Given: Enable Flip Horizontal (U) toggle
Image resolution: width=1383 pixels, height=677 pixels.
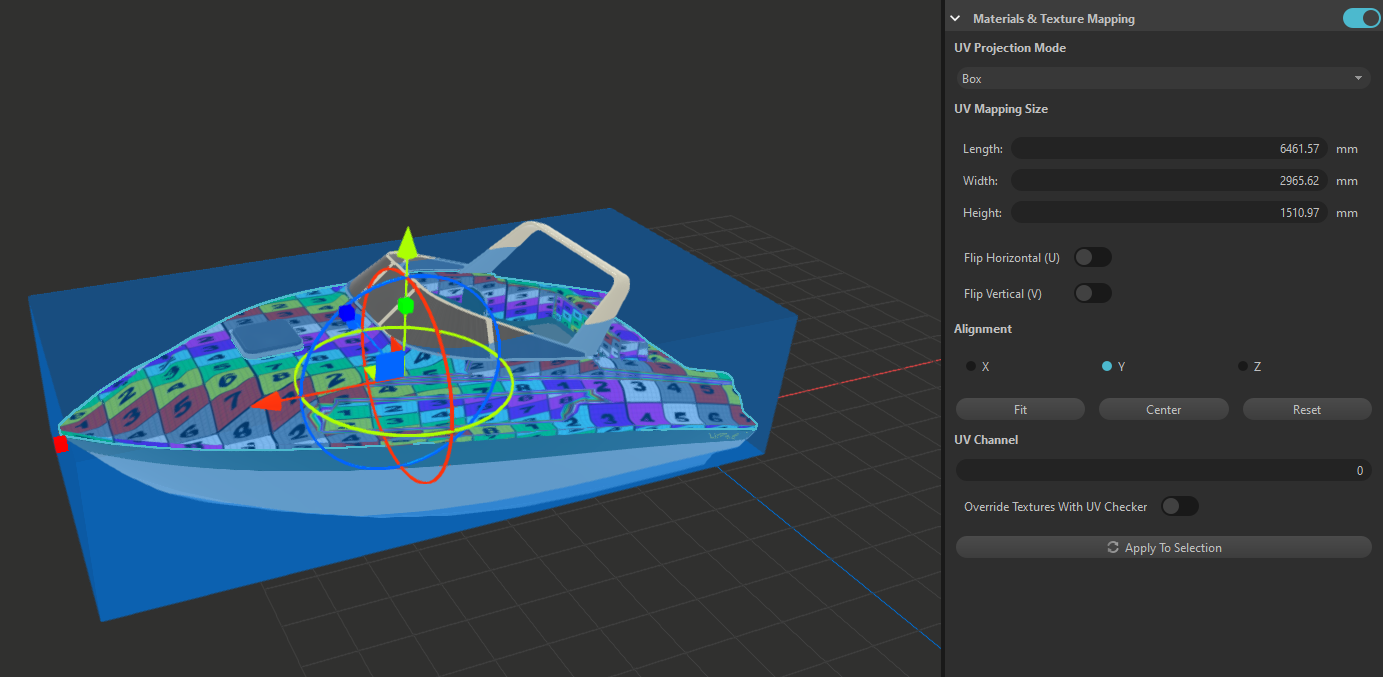Looking at the screenshot, I should click(1092, 258).
